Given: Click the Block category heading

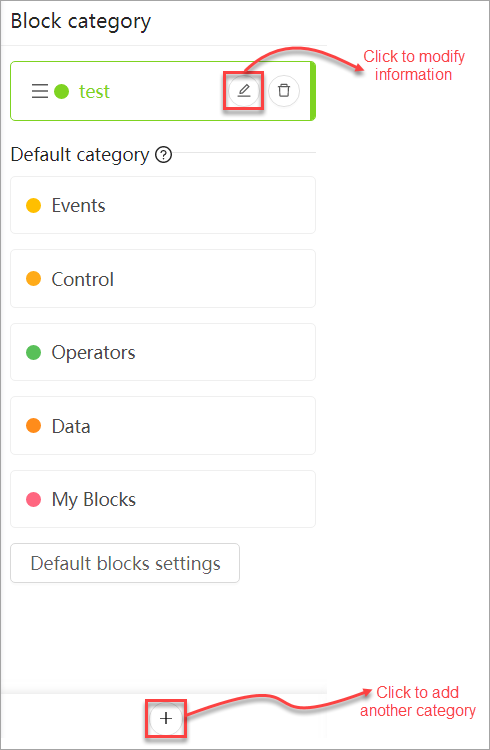Looking at the screenshot, I should click(81, 22).
